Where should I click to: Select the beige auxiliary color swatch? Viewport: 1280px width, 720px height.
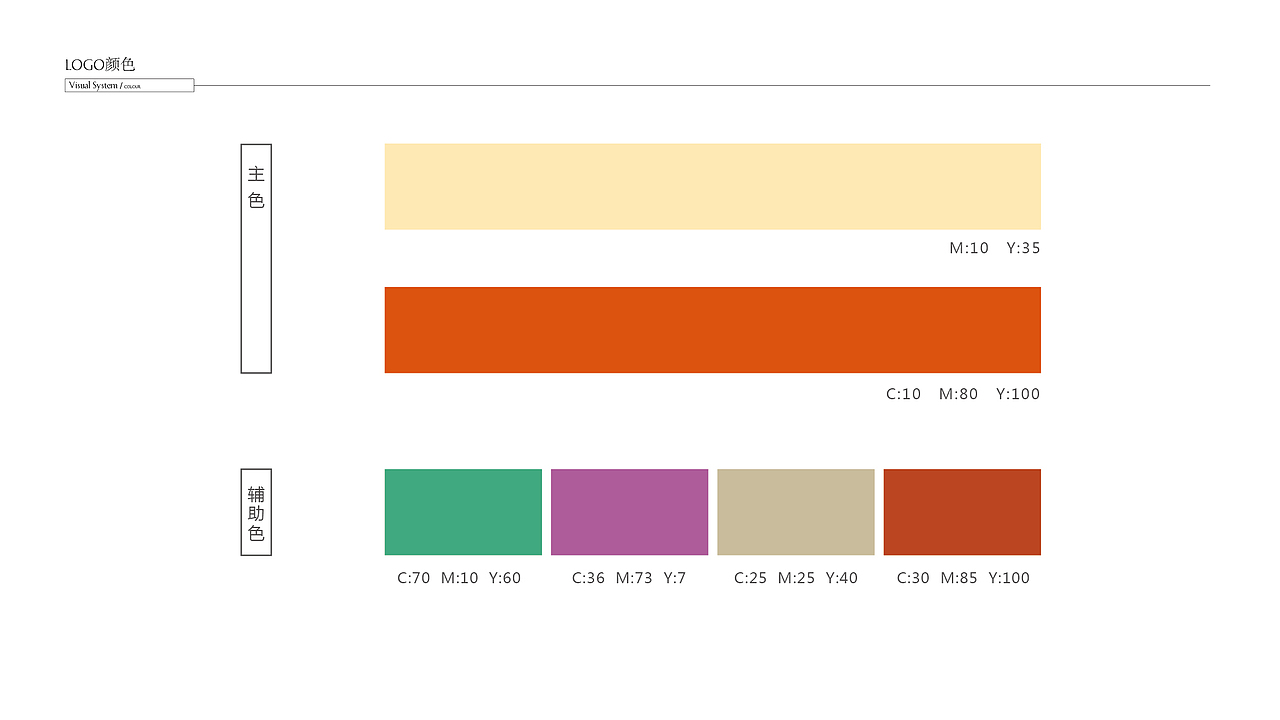796,512
